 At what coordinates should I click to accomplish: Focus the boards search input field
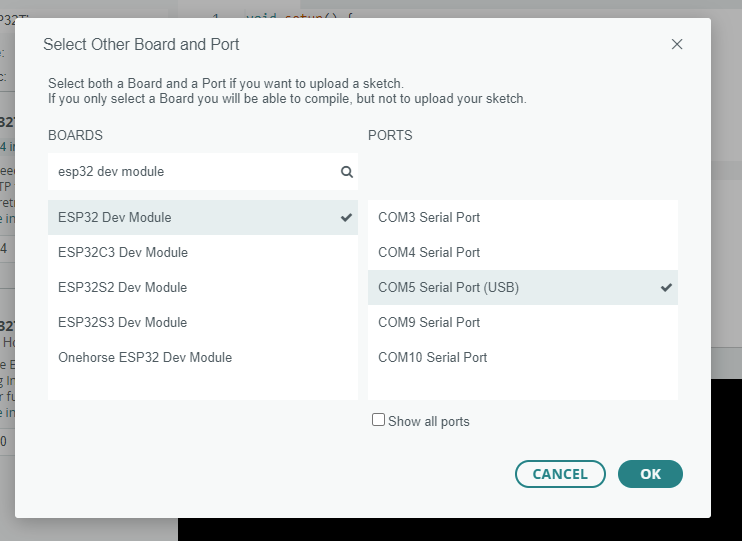190,172
